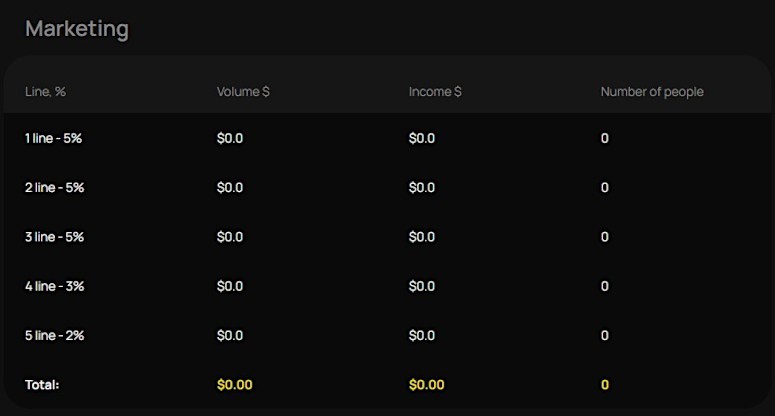
Task: Select the "Income $" column header
Action: [435, 92]
